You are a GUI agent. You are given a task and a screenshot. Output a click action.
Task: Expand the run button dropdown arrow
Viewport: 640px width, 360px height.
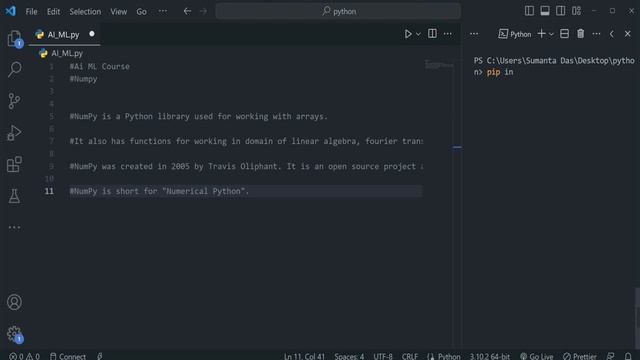[418, 34]
